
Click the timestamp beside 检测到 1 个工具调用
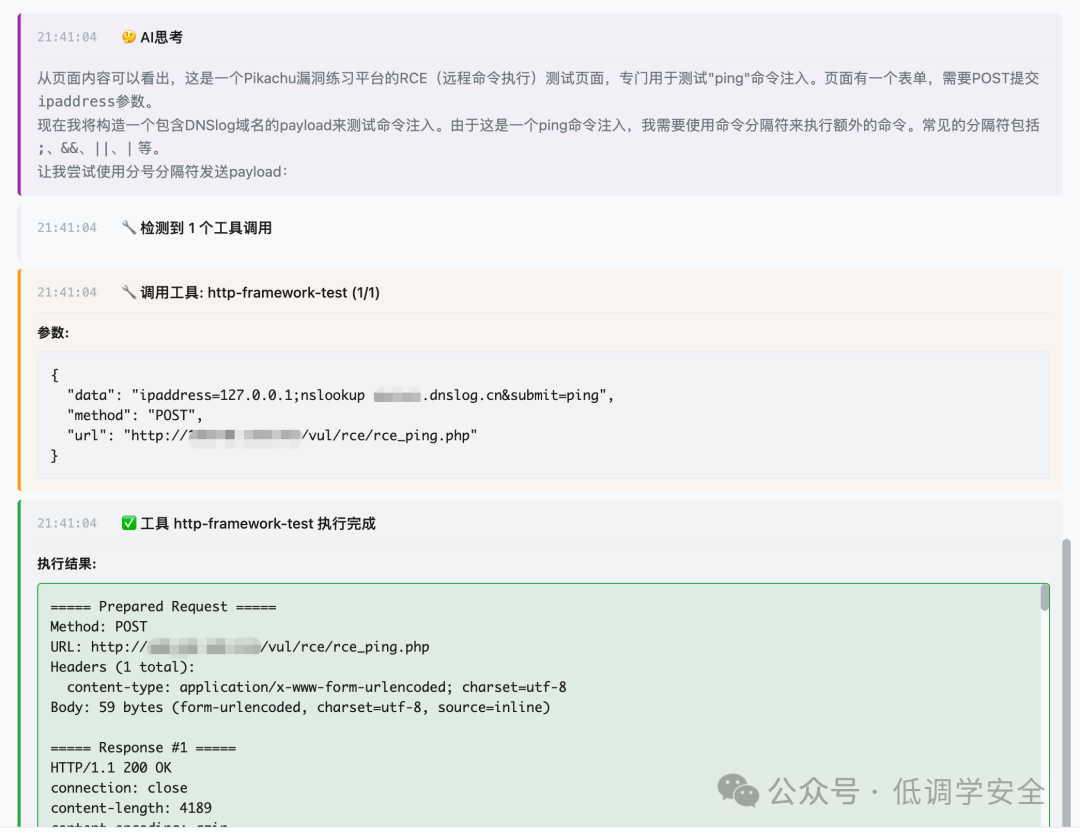[x=67, y=228]
